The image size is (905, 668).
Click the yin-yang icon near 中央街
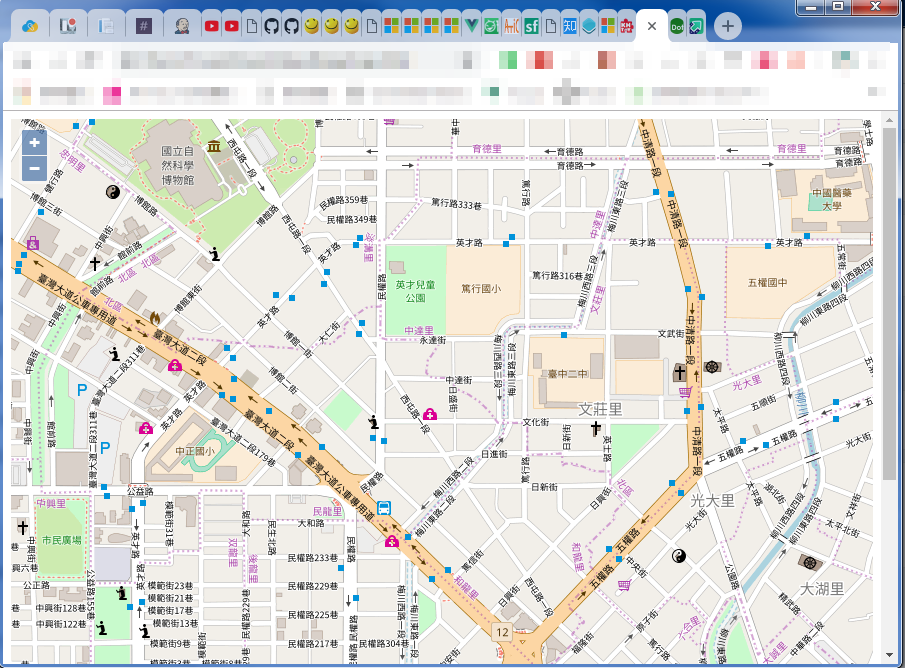(679, 556)
